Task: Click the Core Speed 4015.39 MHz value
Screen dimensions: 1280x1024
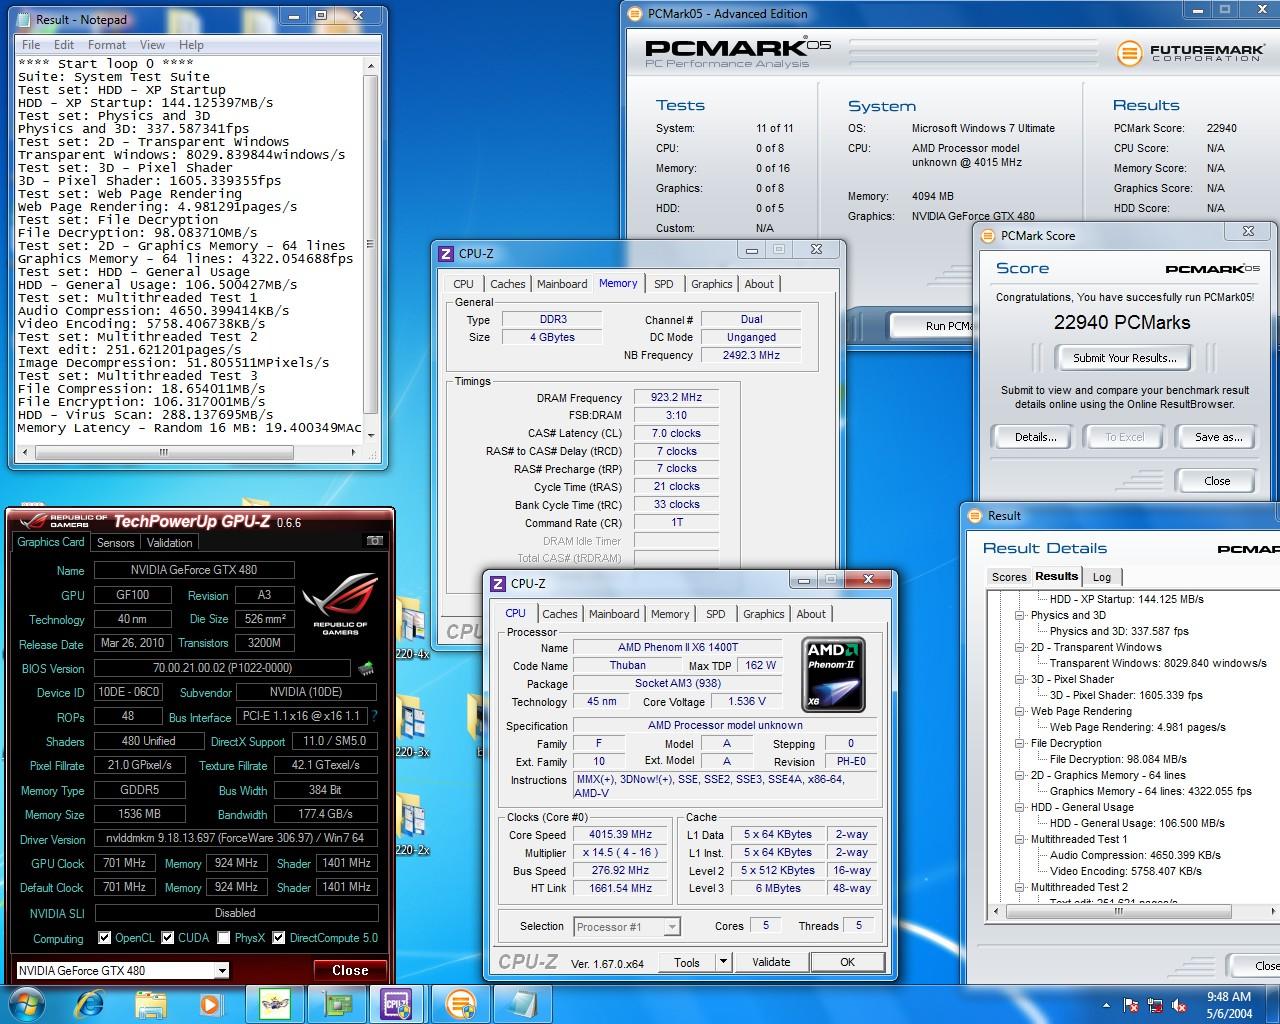Action: 620,834
